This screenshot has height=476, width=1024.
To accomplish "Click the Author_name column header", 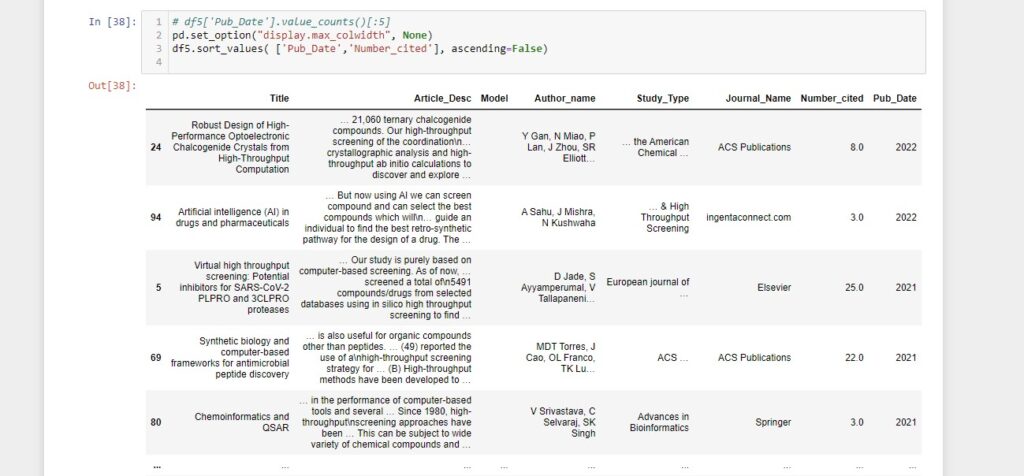I will tap(565, 98).
